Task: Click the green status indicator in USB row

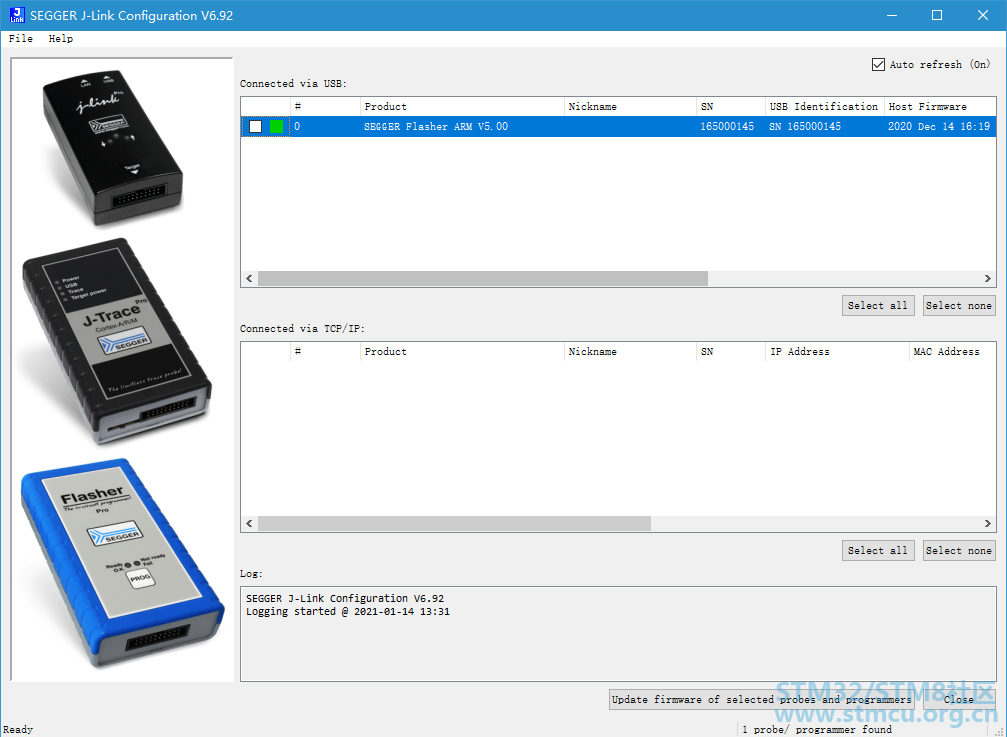Action: pos(276,126)
